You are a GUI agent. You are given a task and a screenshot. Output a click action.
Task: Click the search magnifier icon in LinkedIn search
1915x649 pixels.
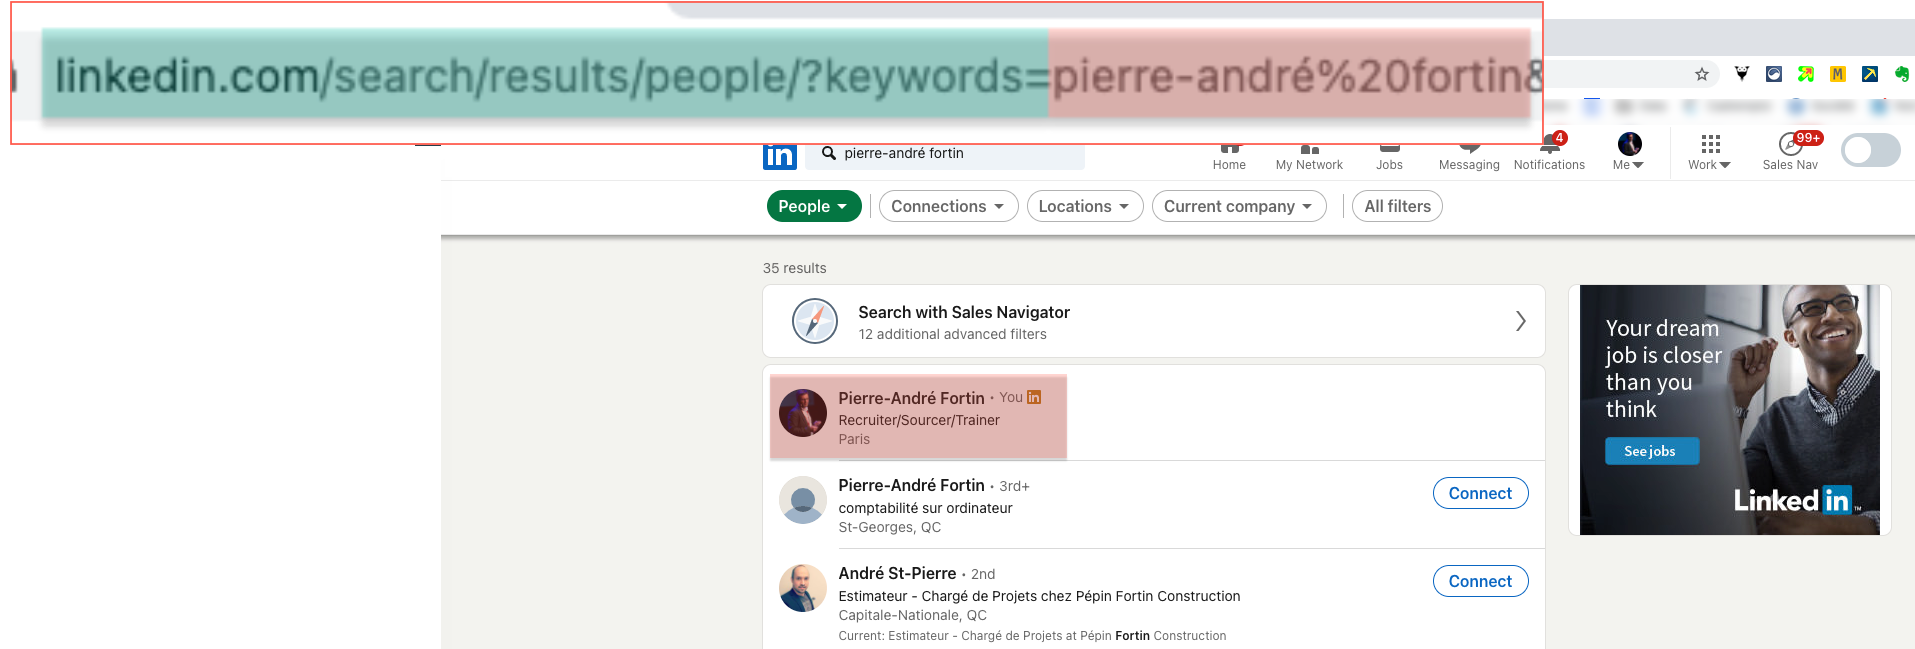(x=828, y=153)
